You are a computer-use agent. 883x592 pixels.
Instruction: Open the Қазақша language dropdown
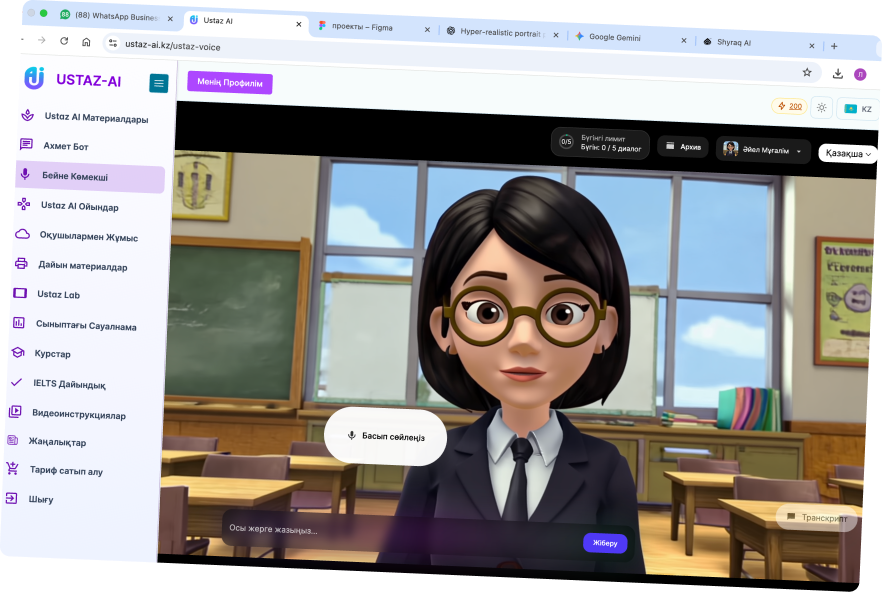coord(848,154)
